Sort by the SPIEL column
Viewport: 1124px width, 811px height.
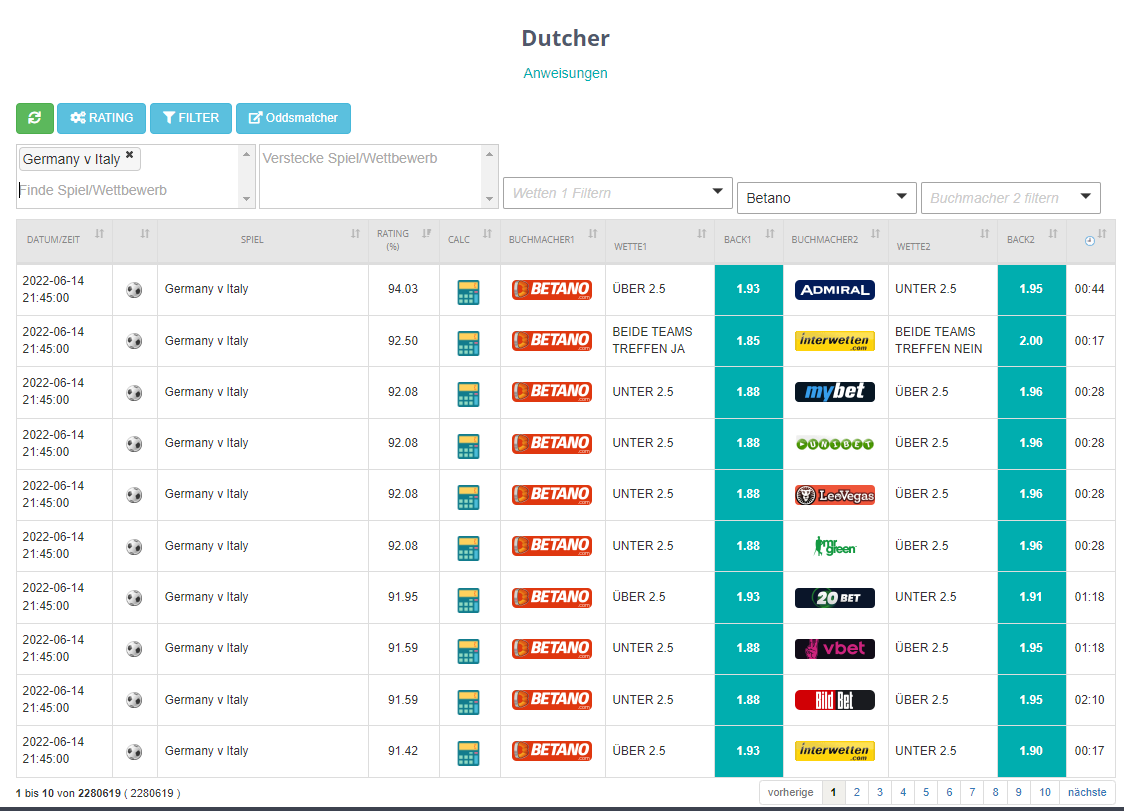pos(262,240)
